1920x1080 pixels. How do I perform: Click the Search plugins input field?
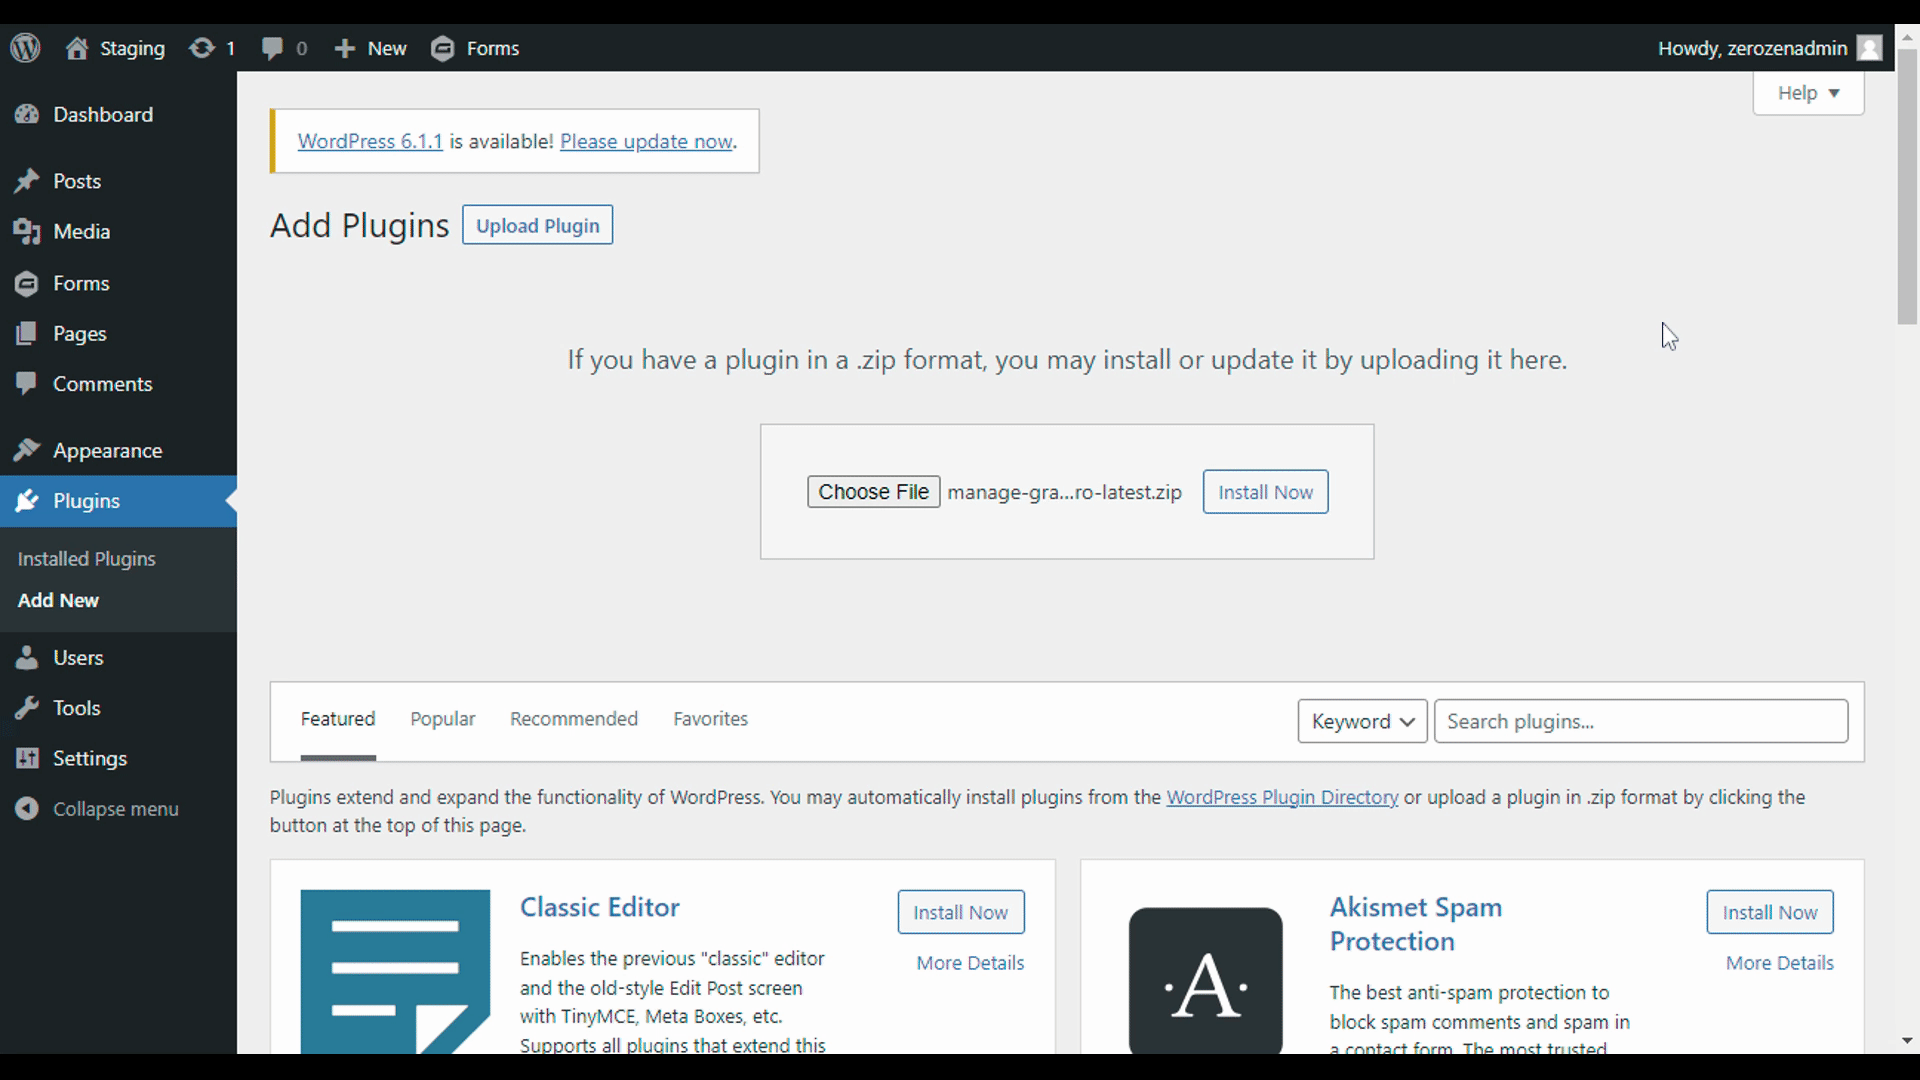(x=1640, y=721)
